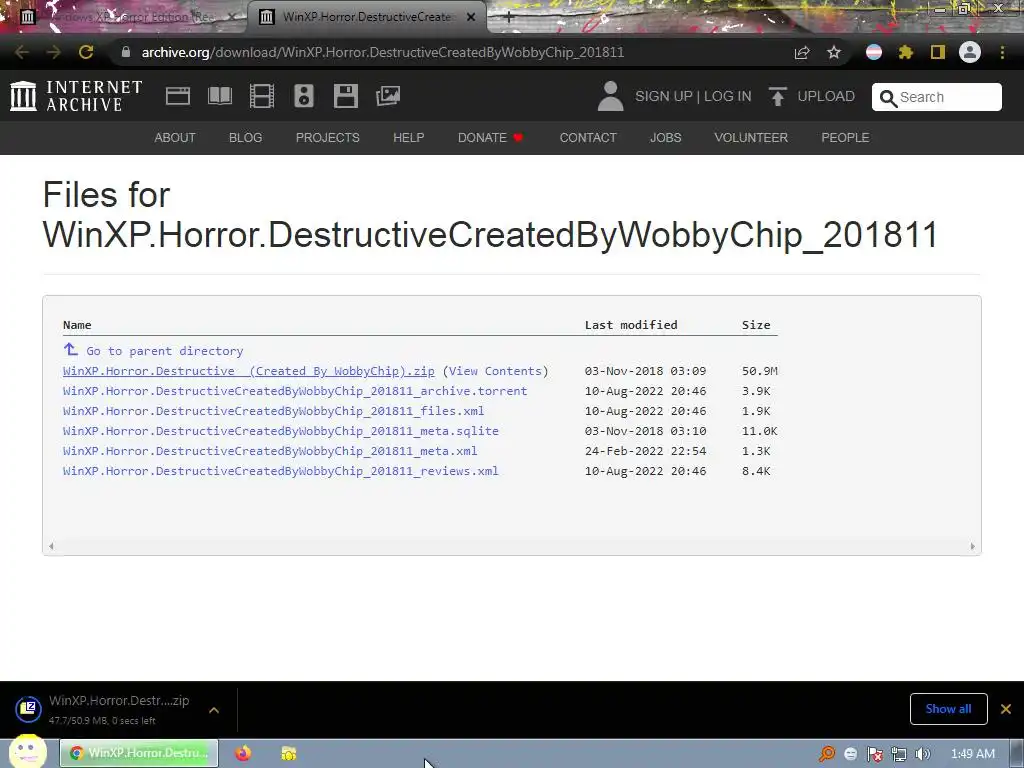Screen dimensions: 1024x768
Task: Open the BLOG menu item
Action: tap(245, 138)
